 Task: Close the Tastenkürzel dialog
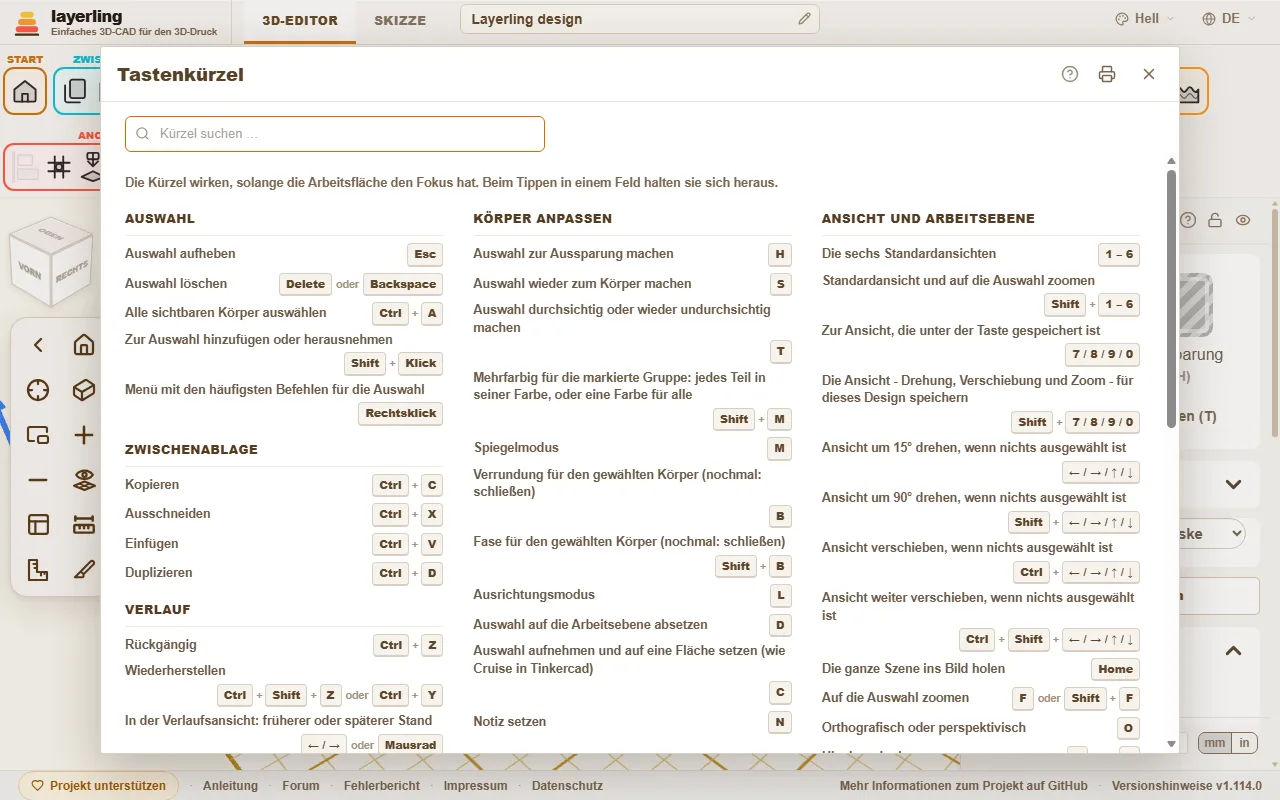[x=1149, y=74]
